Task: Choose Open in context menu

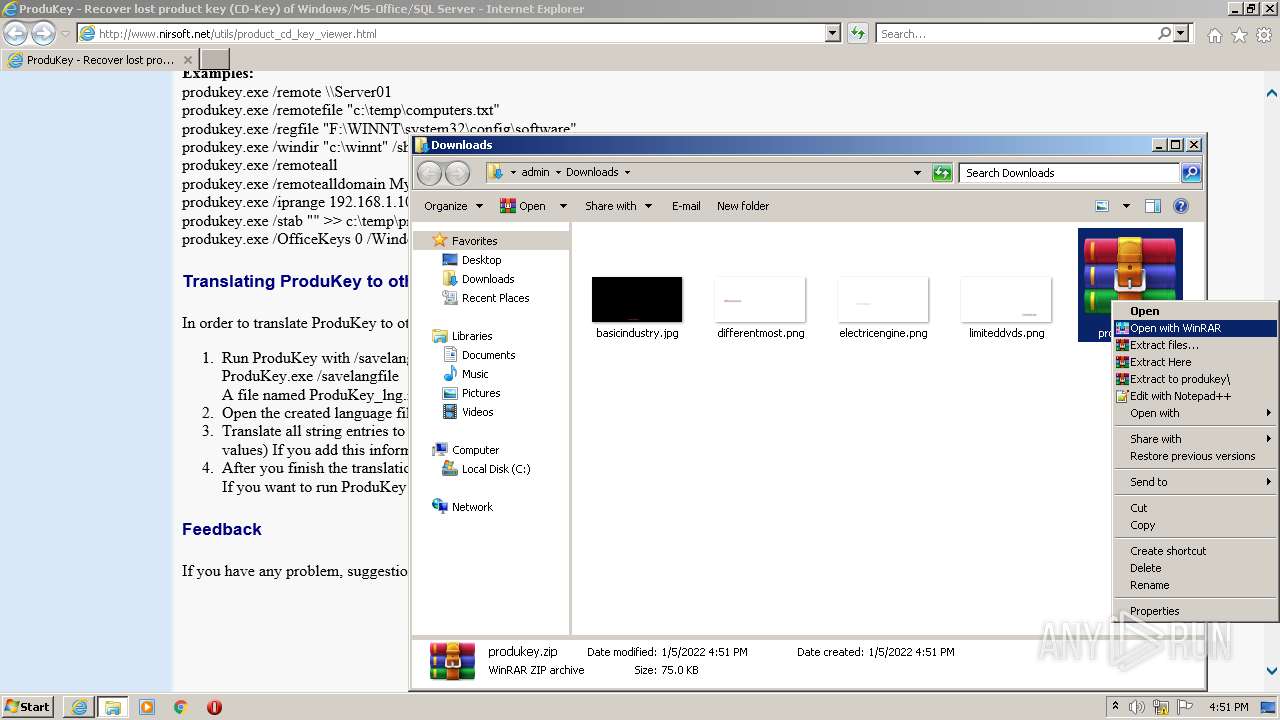Action: pos(1196,311)
